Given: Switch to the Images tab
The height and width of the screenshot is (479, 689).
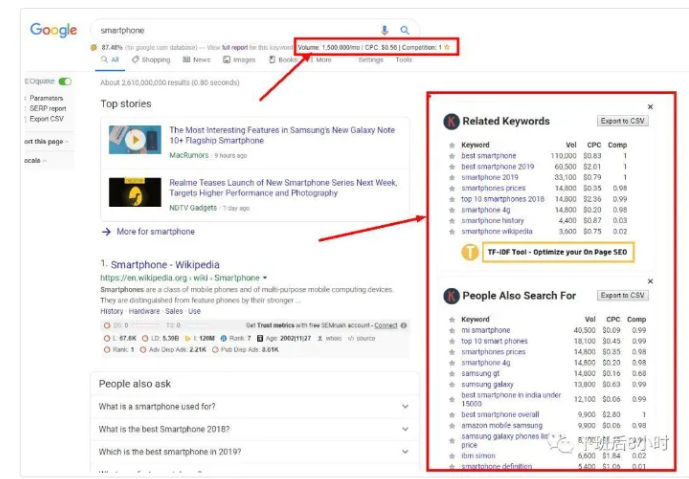Looking at the screenshot, I should pos(239,59).
